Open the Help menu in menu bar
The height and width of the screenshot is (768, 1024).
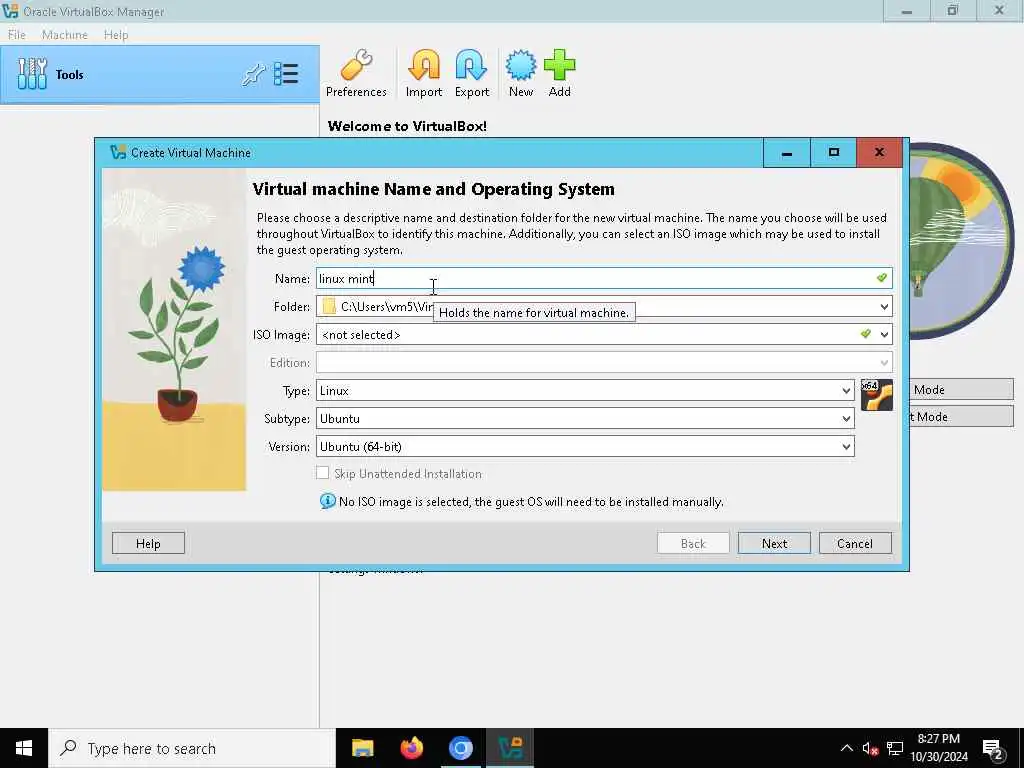coord(116,35)
